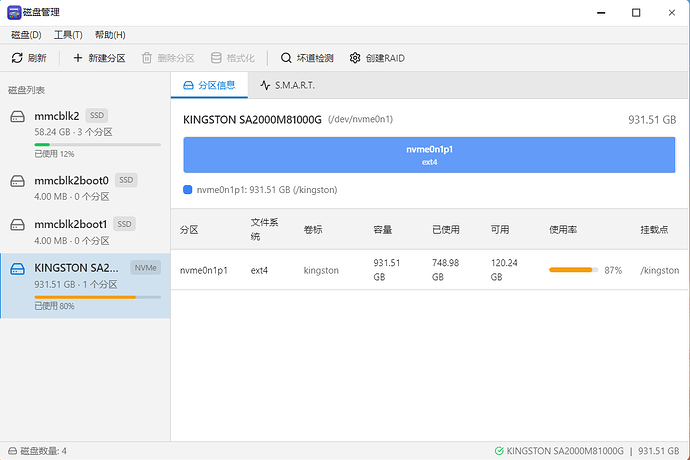This screenshot has height=460, width=690.
Task: Minimize the 磁盘管理 window
Action: (x=601, y=13)
